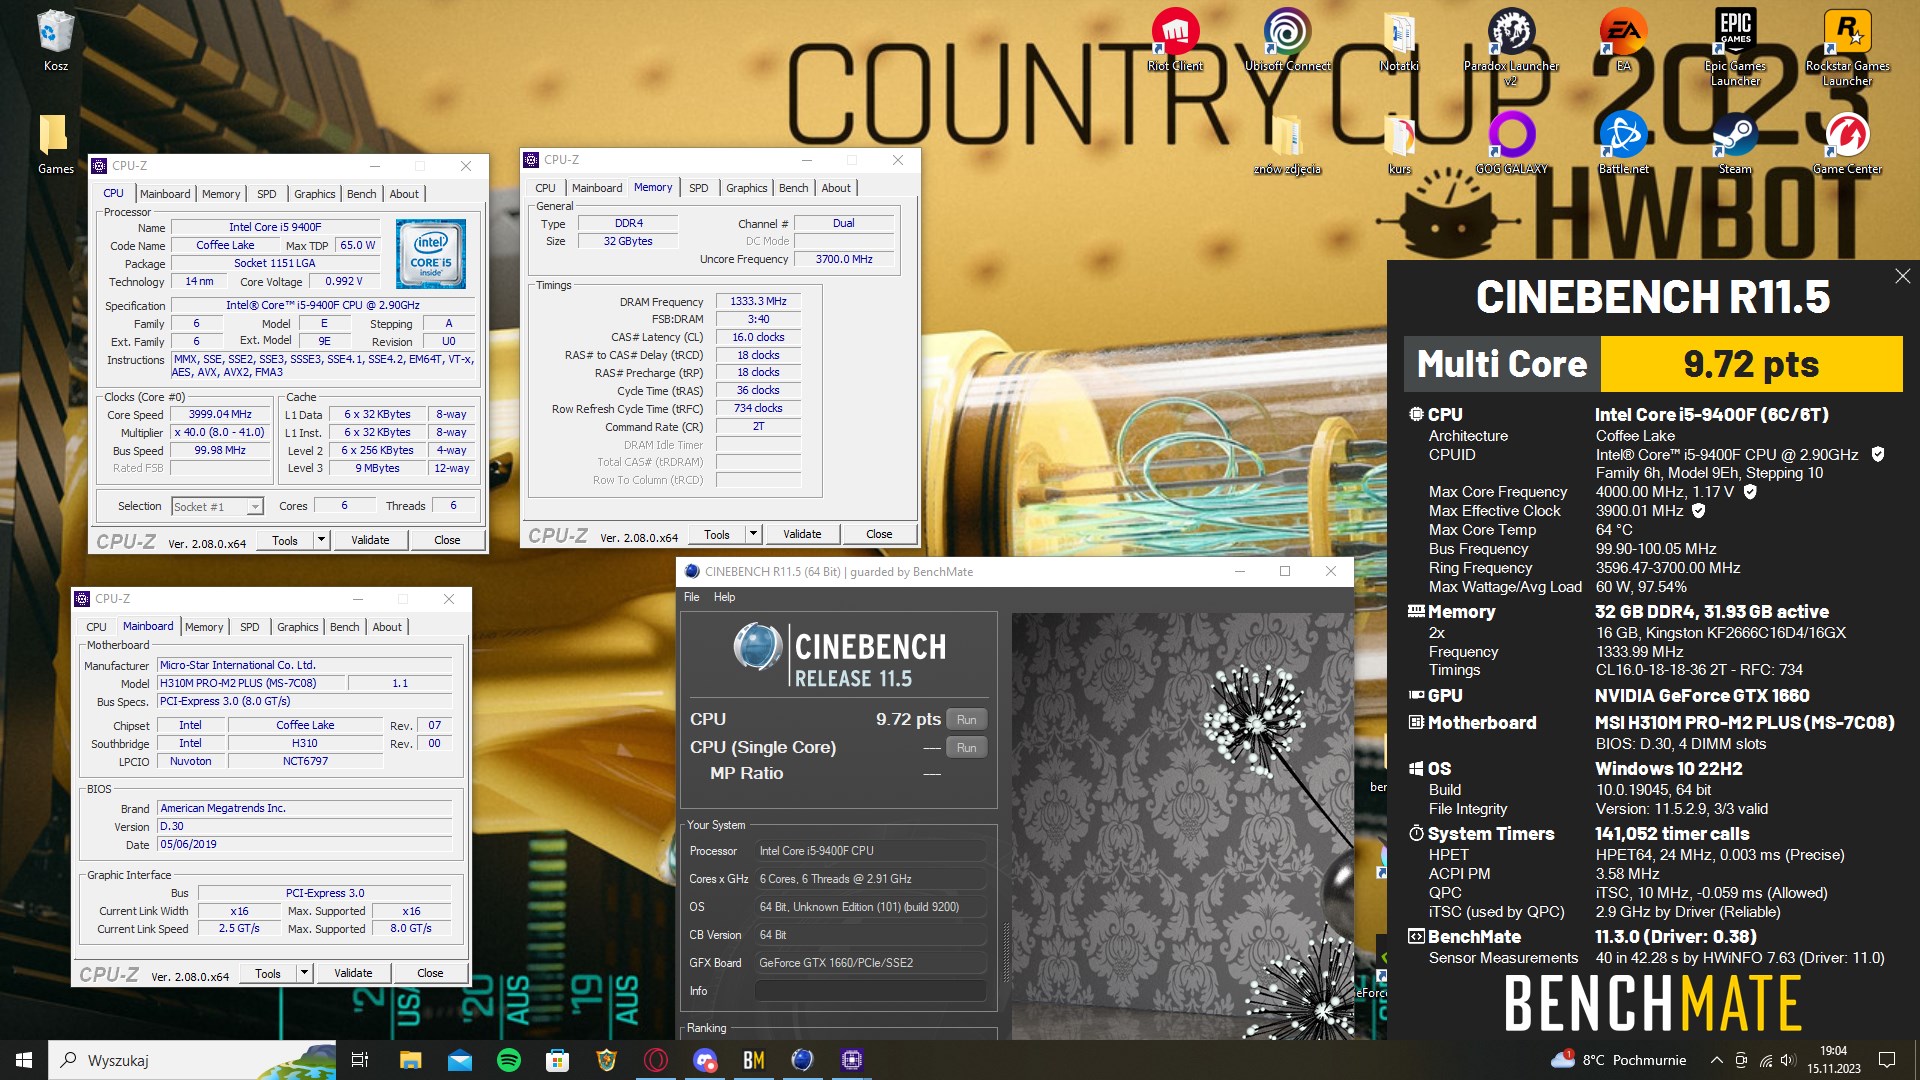This screenshot has width=1920, height=1080.
Task: Click Tools button in CPU-Z CPU window
Action: [x=285, y=540]
